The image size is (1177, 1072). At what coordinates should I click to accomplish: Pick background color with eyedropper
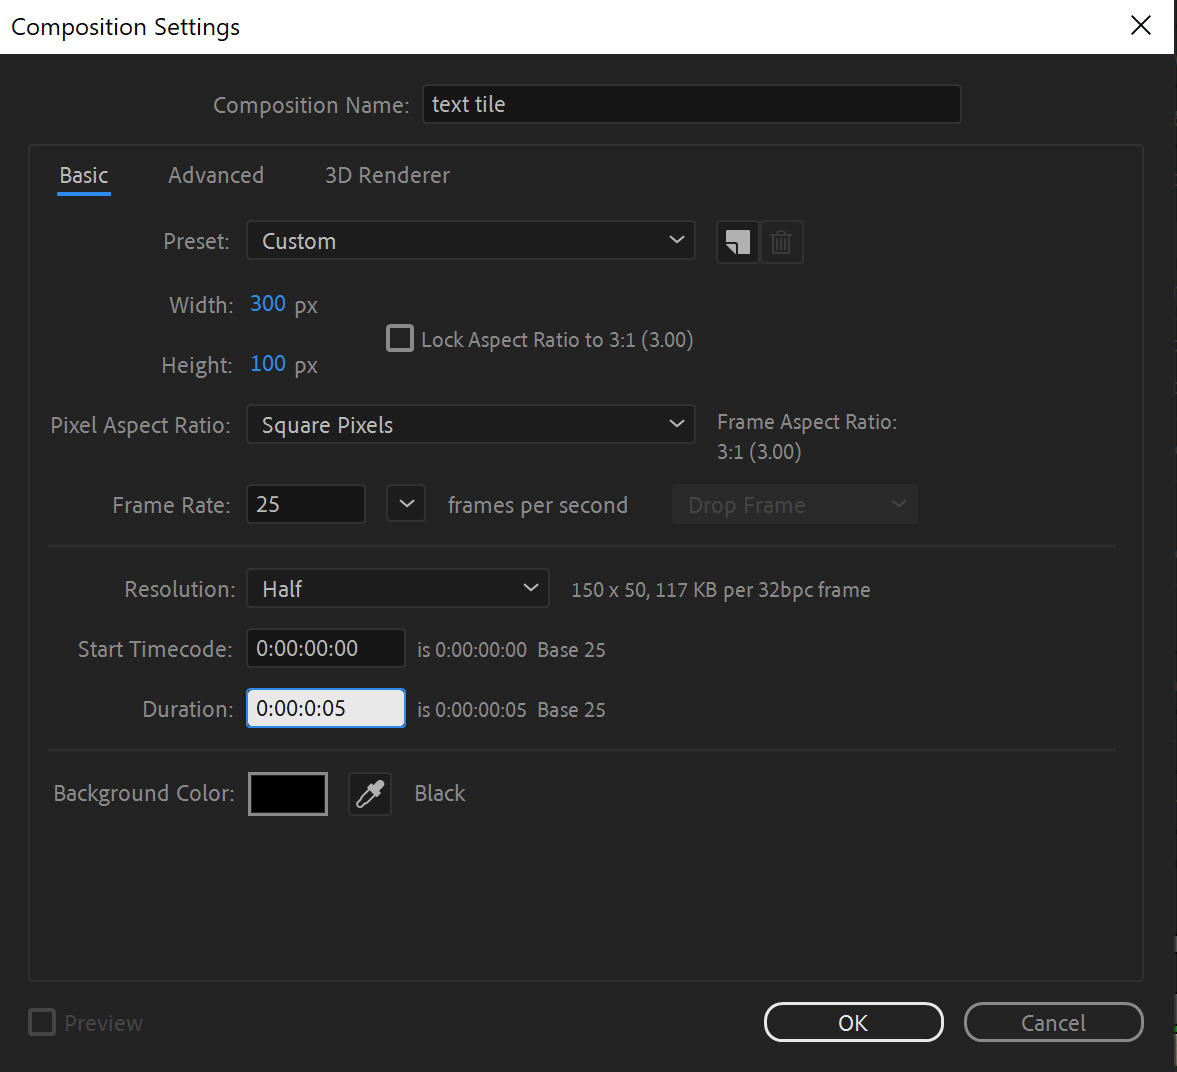pos(370,793)
